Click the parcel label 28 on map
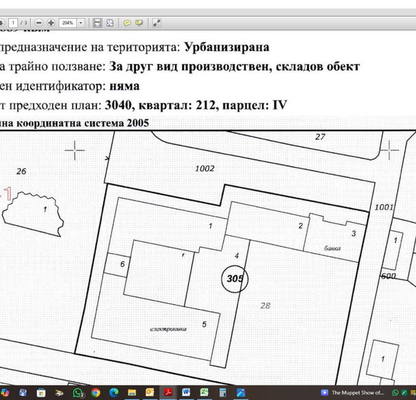This screenshot has height=400, width=416. (x=265, y=305)
